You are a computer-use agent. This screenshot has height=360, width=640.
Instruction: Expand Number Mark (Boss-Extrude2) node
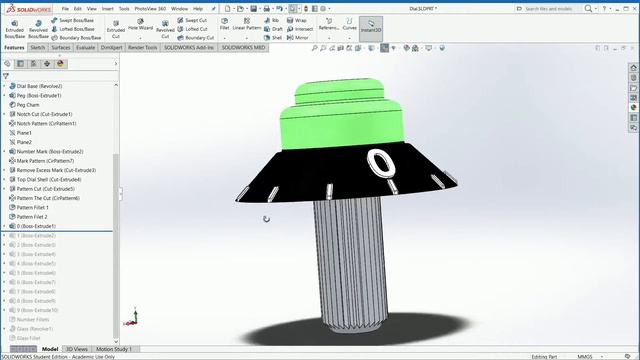(x=4, y=151)
